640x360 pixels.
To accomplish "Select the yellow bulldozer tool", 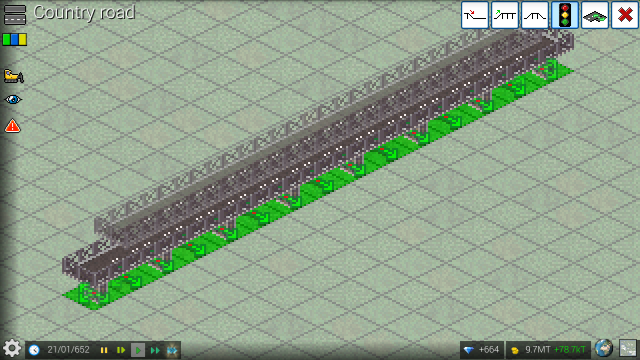I will [13, 76].
